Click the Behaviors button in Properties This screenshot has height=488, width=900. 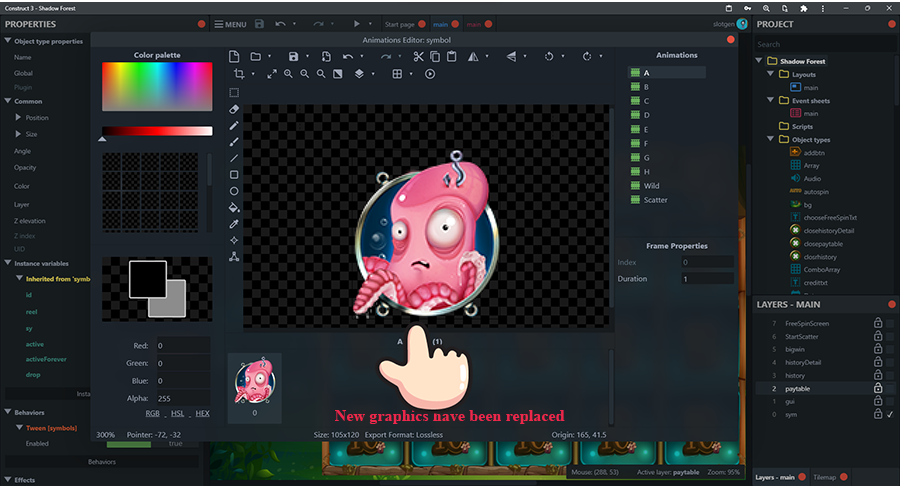coord(102,462)
